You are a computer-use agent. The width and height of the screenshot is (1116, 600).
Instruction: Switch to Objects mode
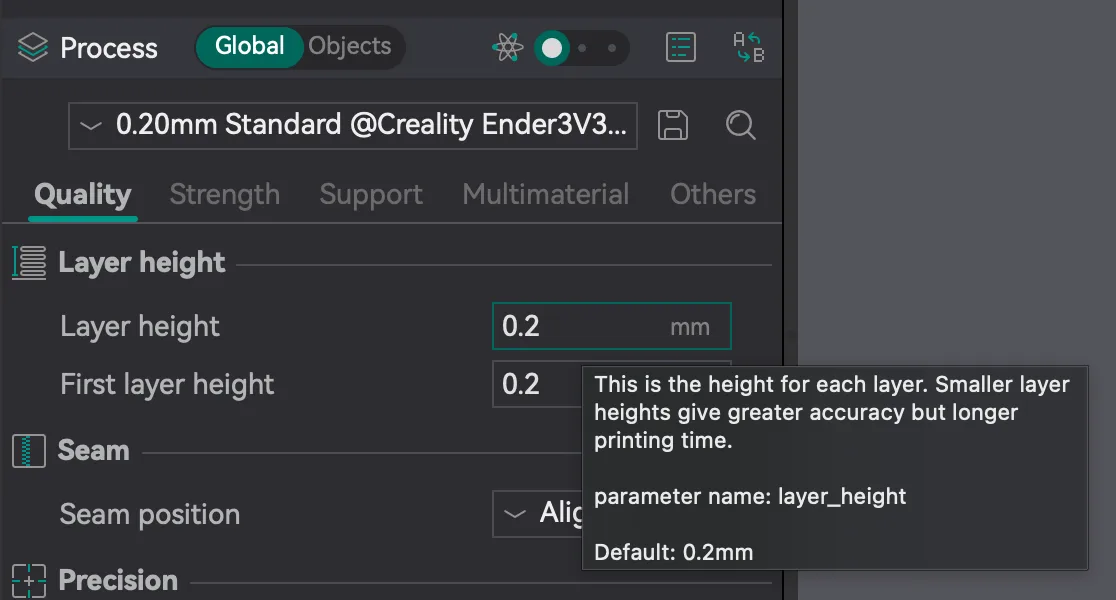click(x=349, y=47)
